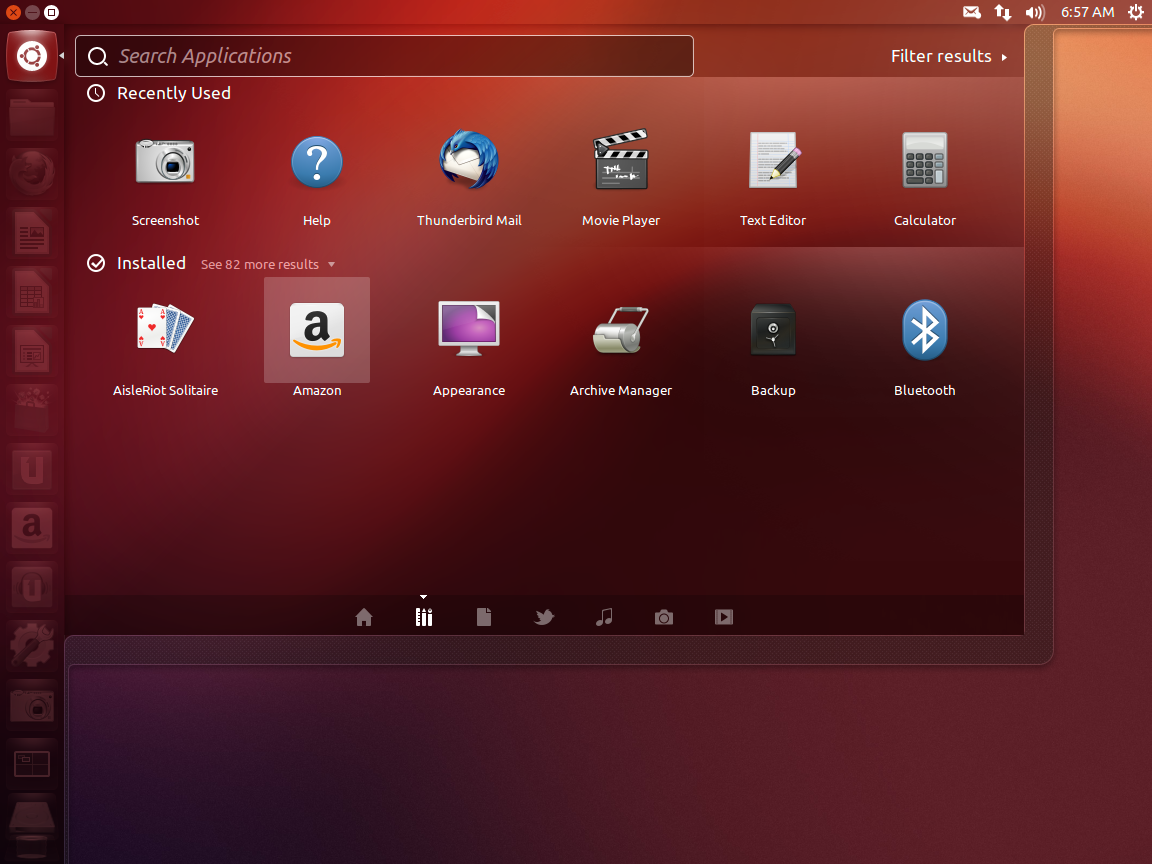Open LibreOffice Impress in launcher
This screenshot has width=1152, height=864.
(32, 351)
